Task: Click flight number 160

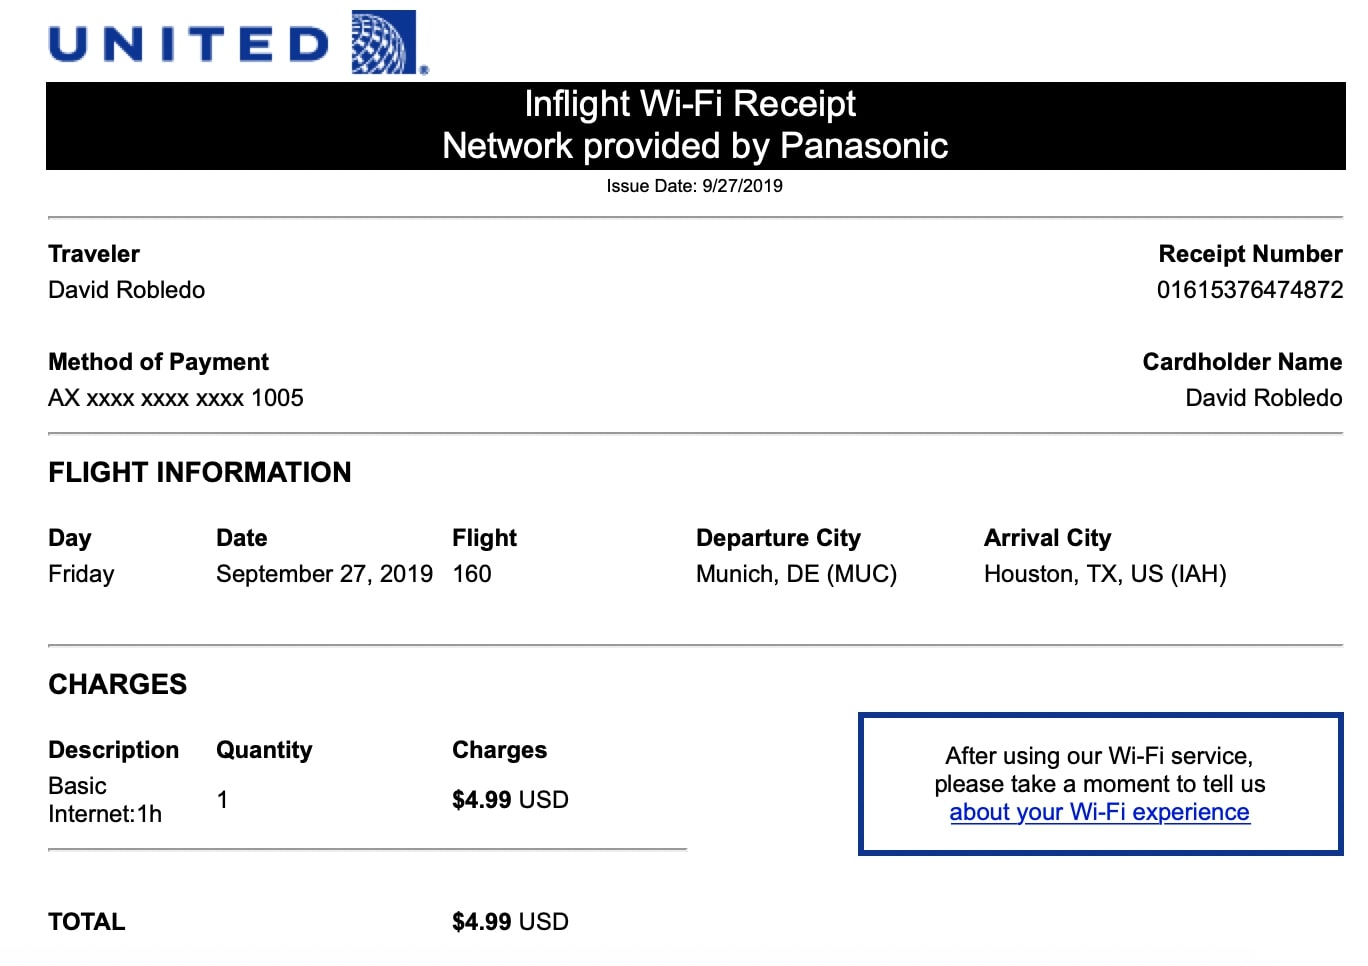Action: click(x=472, y=574)
